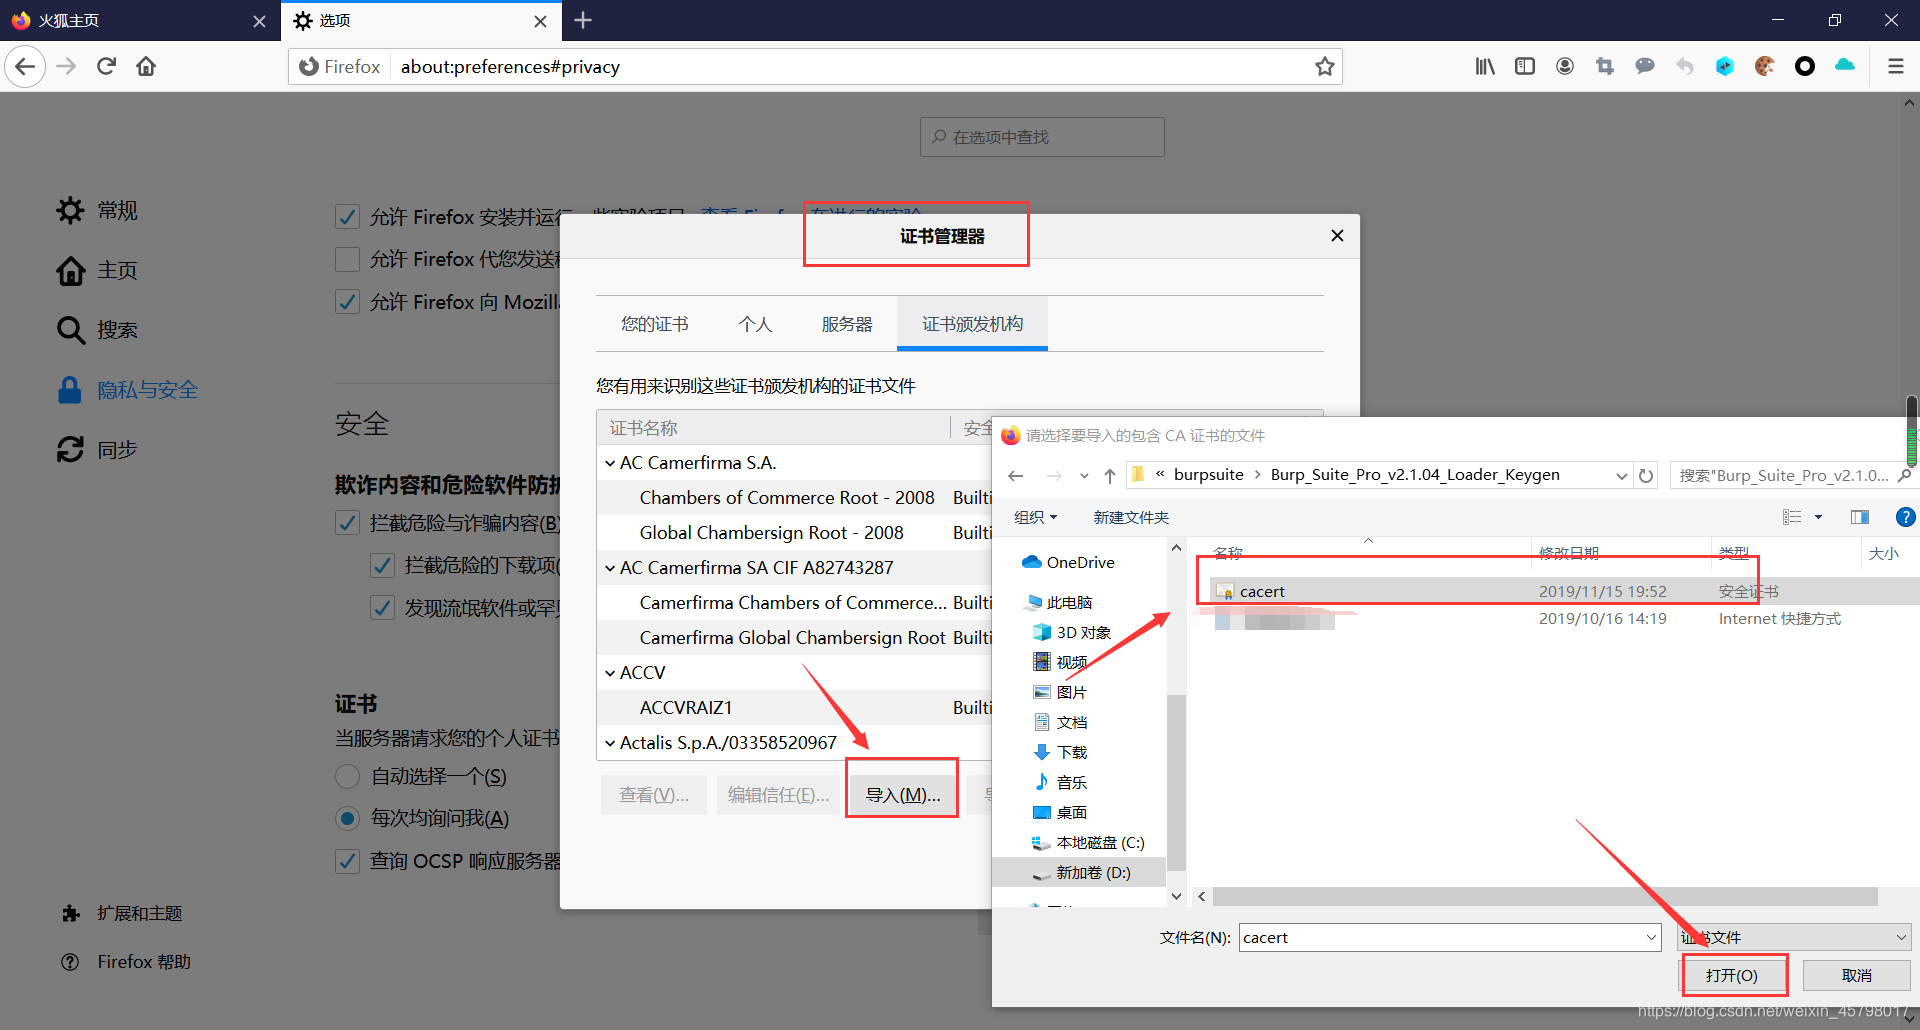The image size is (1920, 1030).
Task: Switch to 个人 tab
Action: [755, 324]
